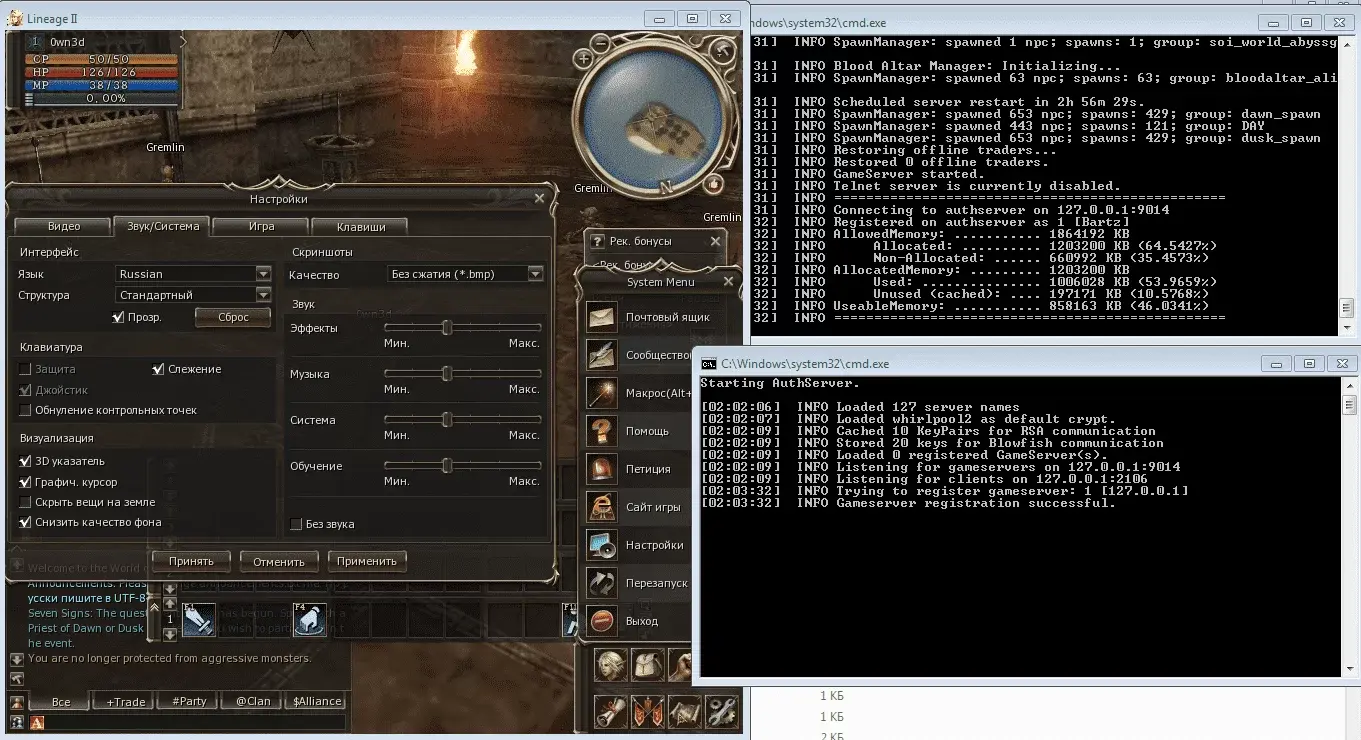Switch to the Звук/Система tab
The image size is (1361, 740).
[163, 226]
